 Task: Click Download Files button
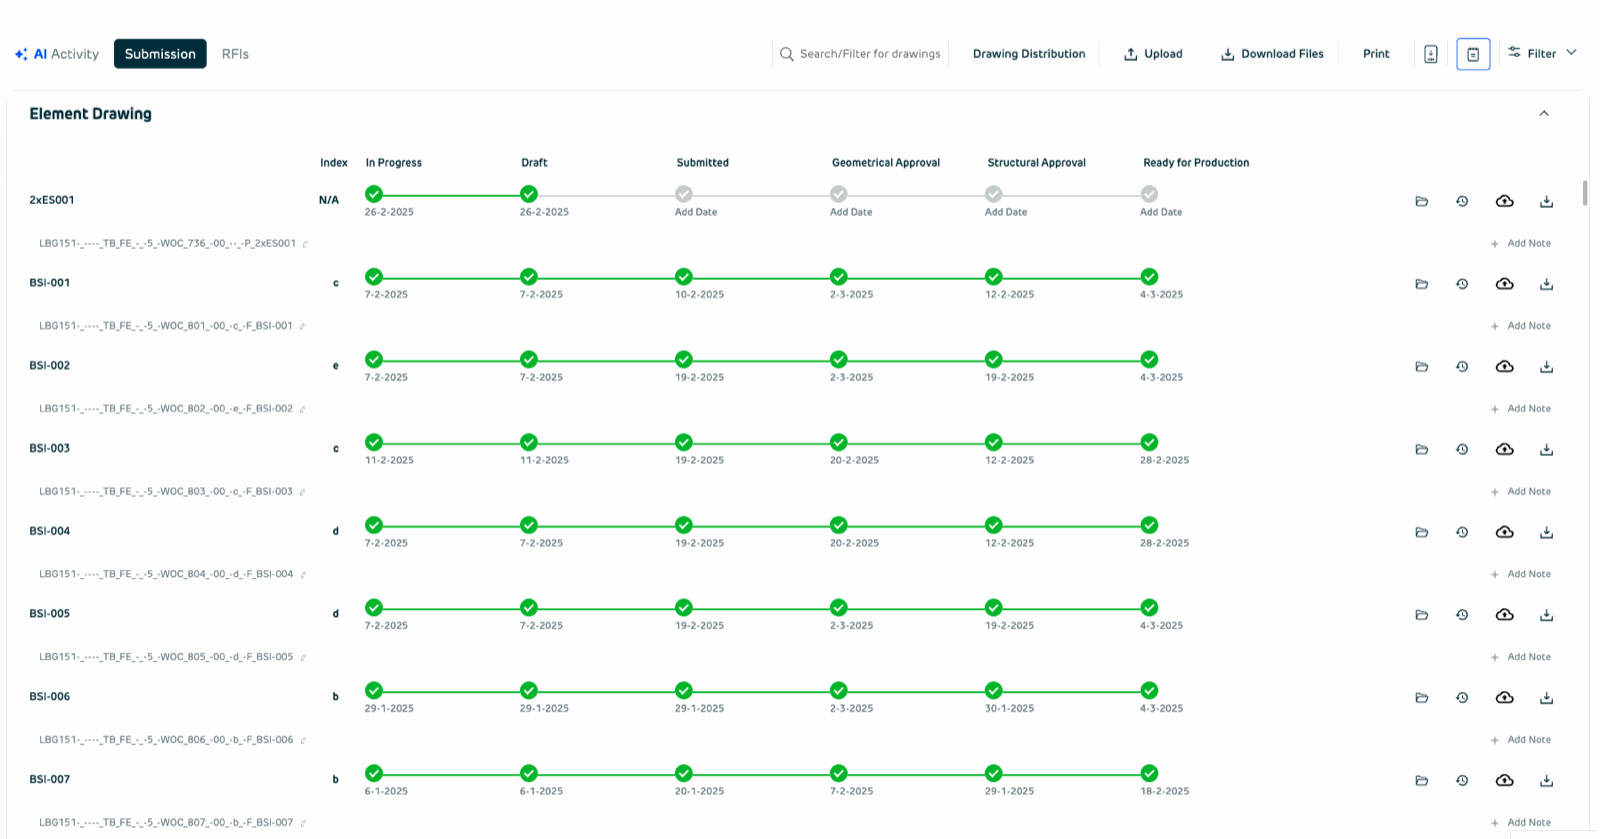(x=1272, y=54)
